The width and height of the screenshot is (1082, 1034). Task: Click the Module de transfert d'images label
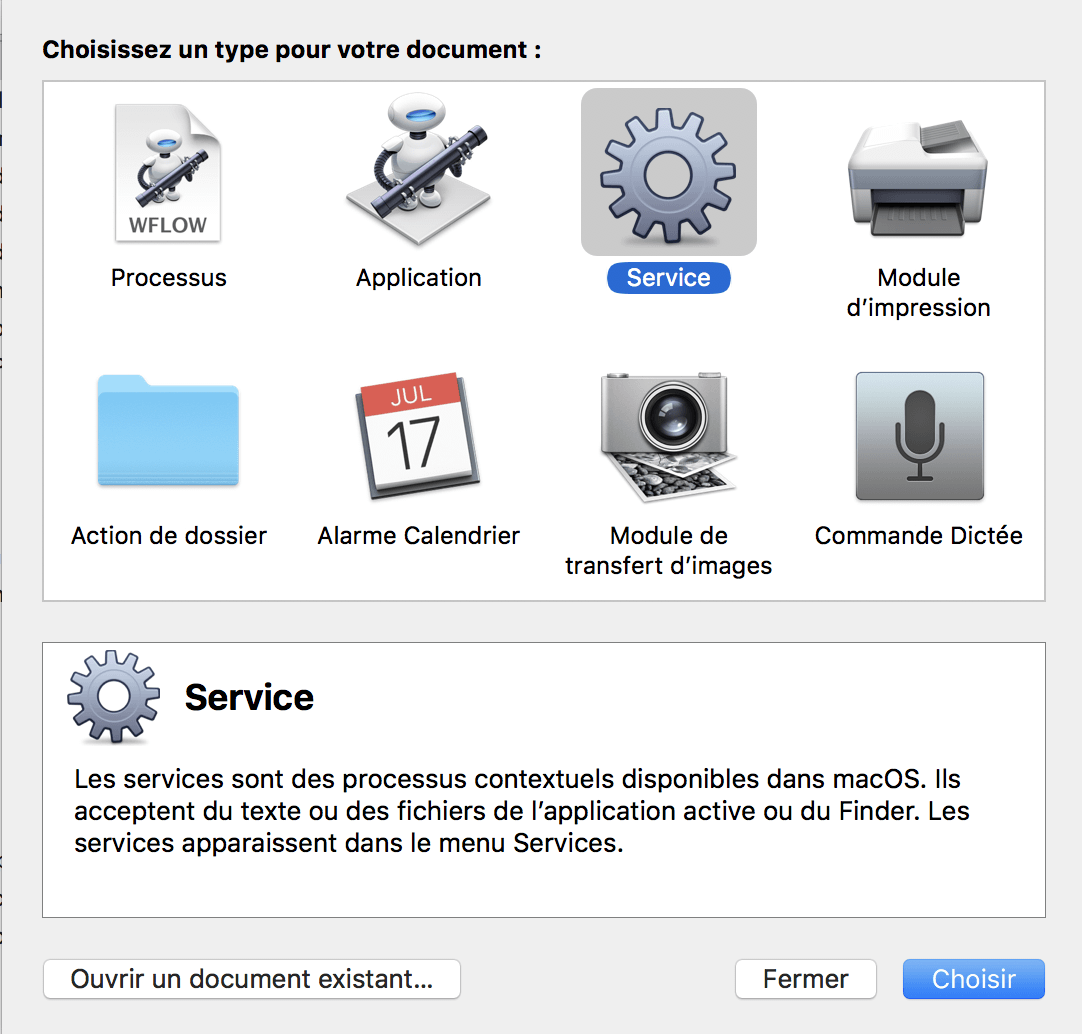click(x=668, y=551)
